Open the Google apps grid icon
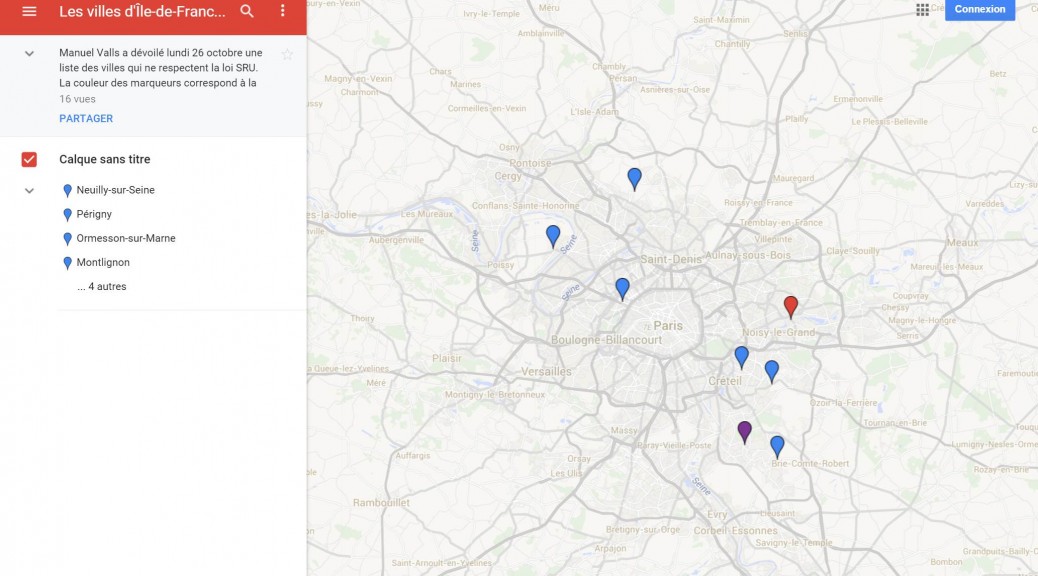 click(x=922, y=10)
